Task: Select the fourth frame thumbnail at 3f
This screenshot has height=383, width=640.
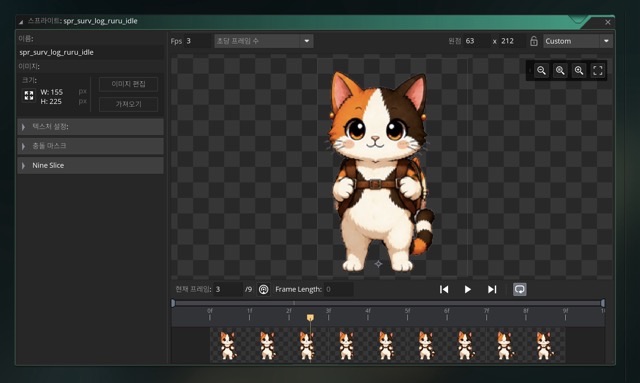Action: point(349,345)
